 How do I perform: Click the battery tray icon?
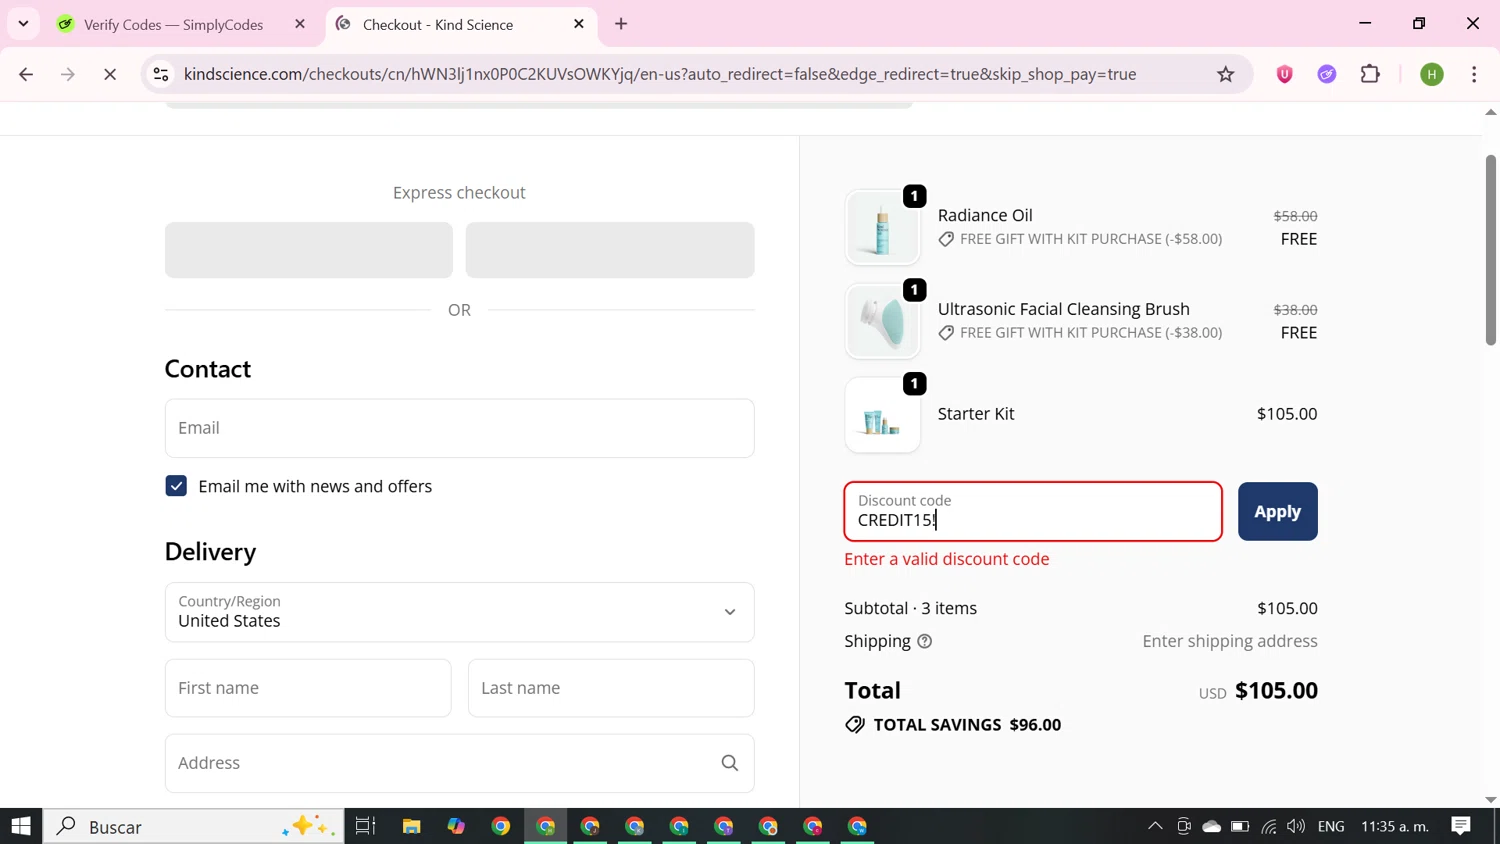pyautogui.click(x=1240, y=826)
